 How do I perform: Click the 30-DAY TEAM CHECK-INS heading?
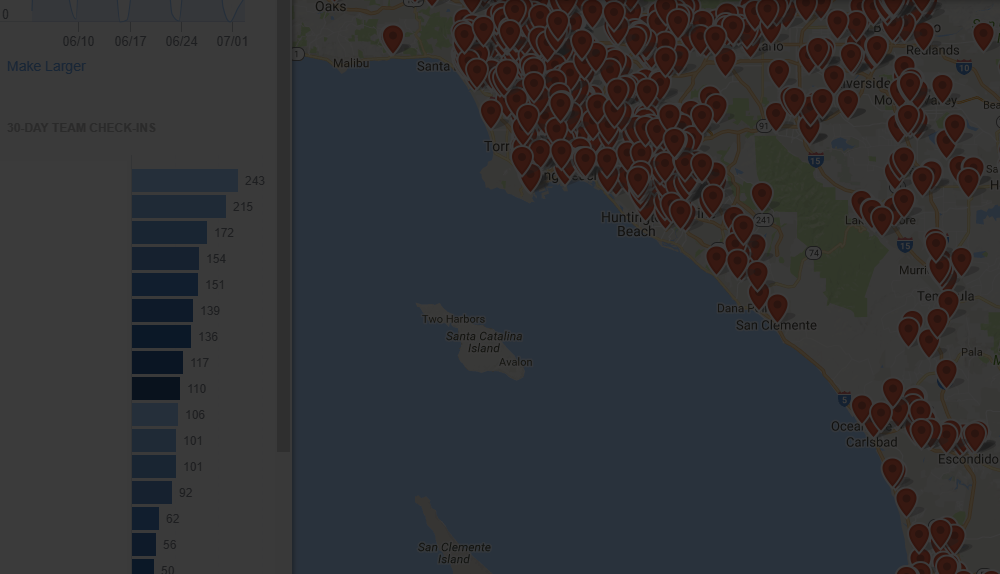(x=81, y=128)
